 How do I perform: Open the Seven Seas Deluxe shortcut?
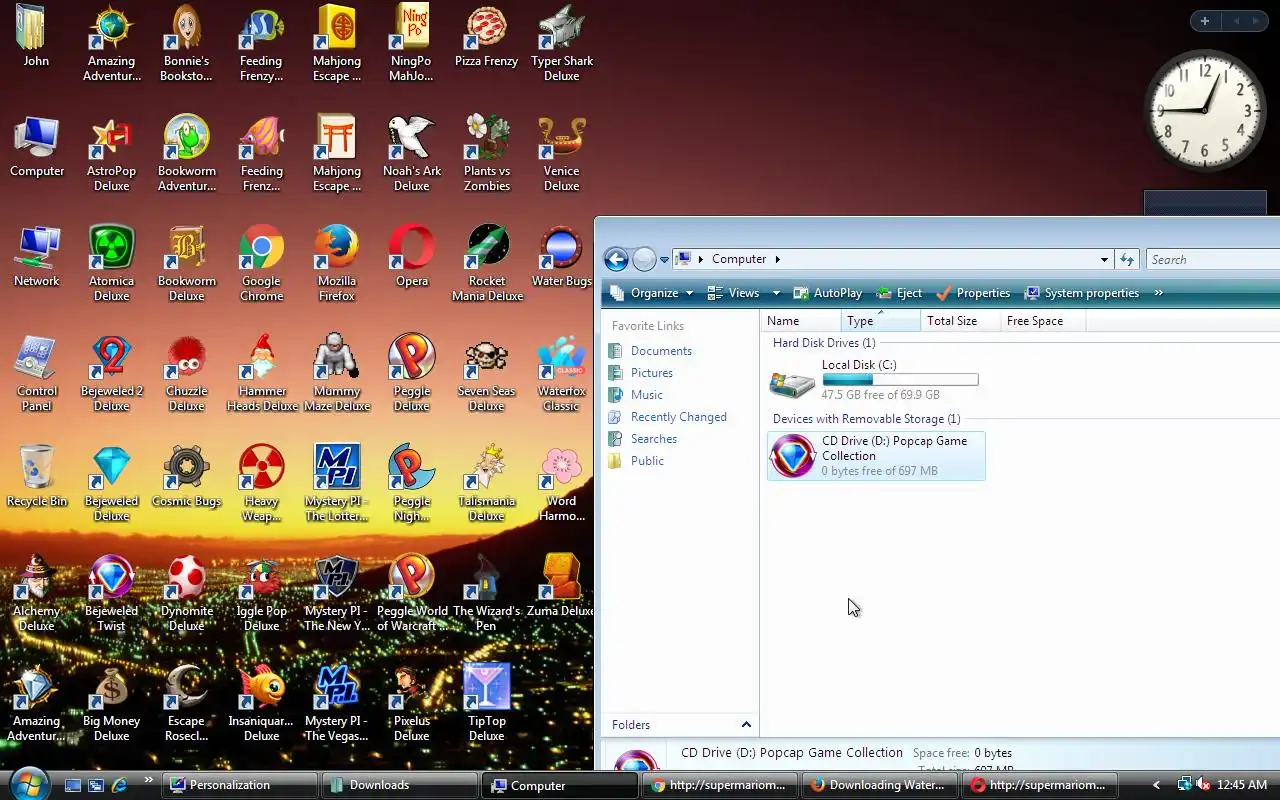[487, 372]
